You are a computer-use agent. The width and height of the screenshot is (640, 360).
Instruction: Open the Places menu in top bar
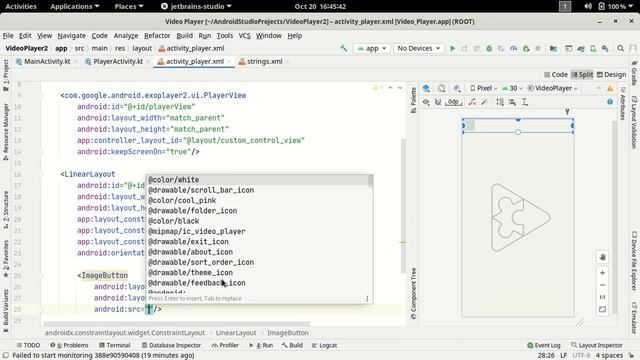click(129, 6)
